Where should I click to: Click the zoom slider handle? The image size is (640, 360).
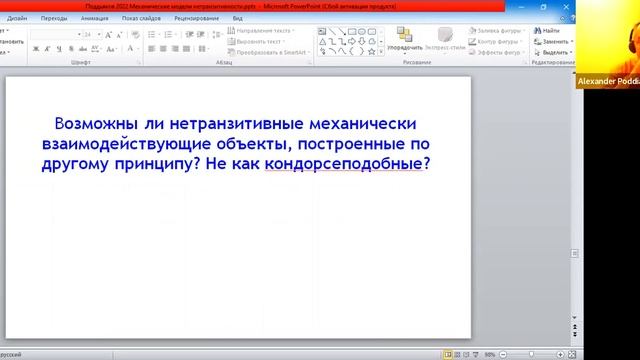(531, 355)
